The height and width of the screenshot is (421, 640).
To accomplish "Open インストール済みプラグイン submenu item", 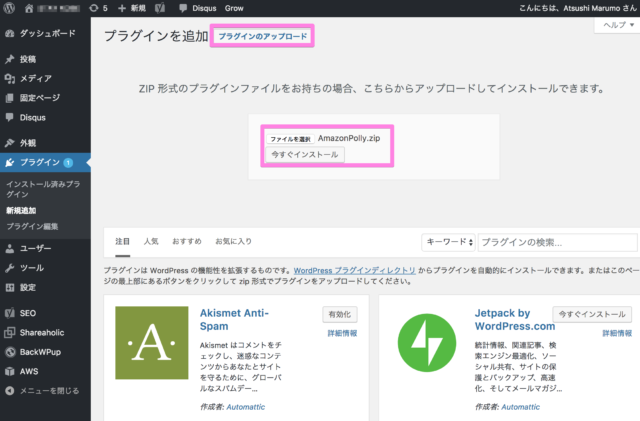I will (x=43, y=189).
